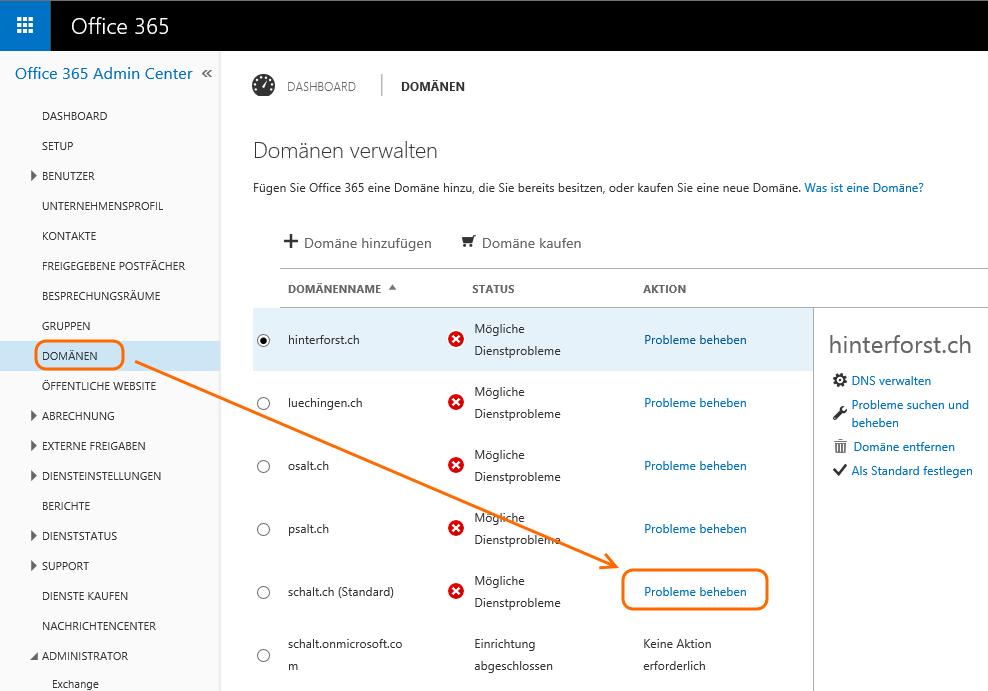Select the schalt.ch (Standard) radio button
This screenshot has height=691, width=988.
click(x=263, y=592)
